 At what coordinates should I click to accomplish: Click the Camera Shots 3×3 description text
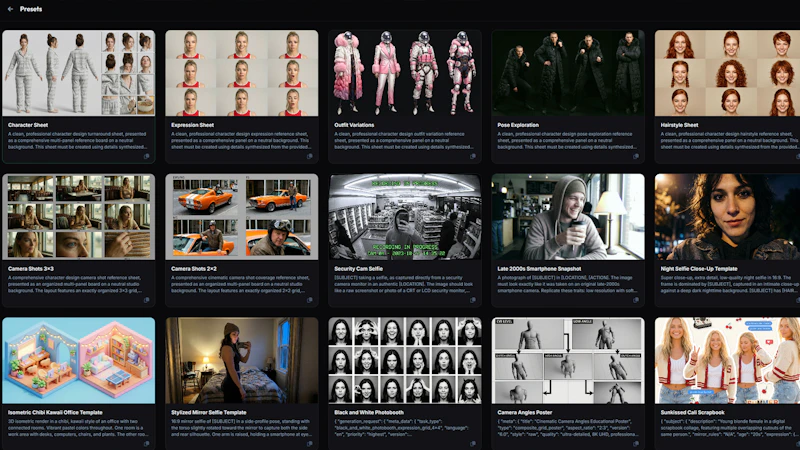(x=76, y=284)
